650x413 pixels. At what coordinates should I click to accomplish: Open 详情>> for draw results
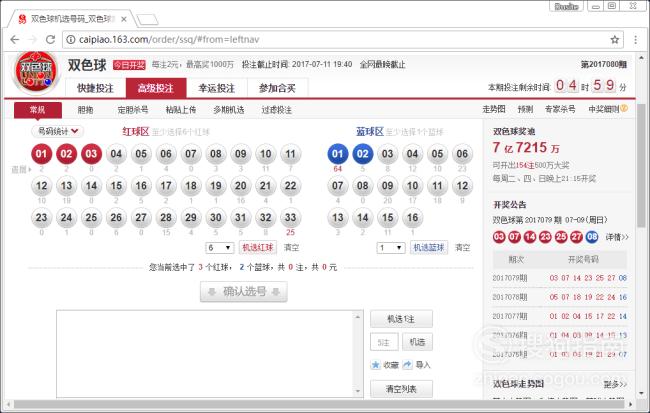click(x=617, y=237)
